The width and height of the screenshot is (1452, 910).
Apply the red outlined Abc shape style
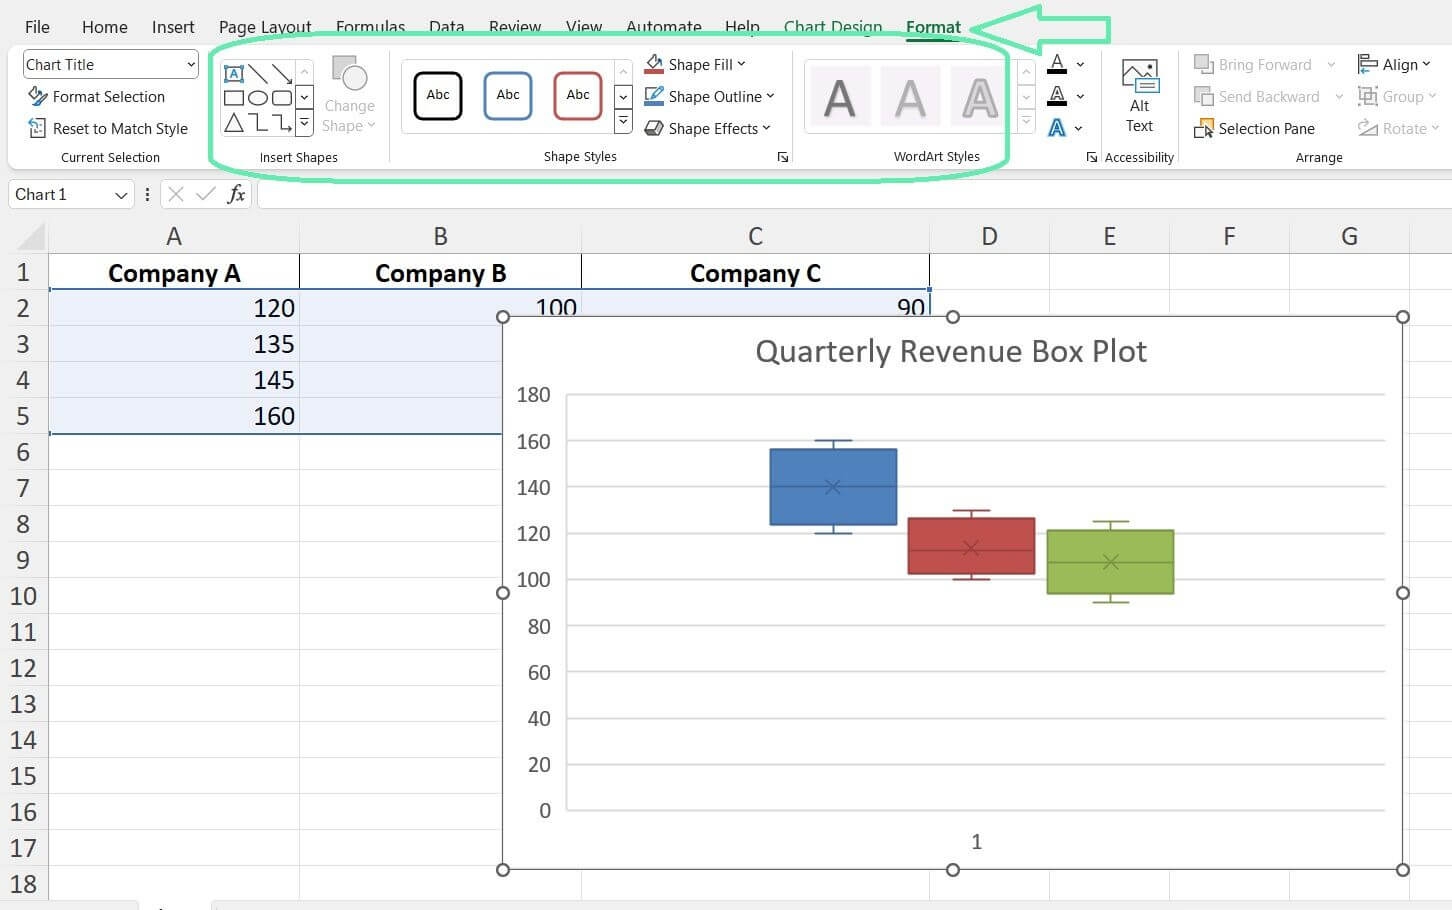pyautogui.click(x=578, y=96)
